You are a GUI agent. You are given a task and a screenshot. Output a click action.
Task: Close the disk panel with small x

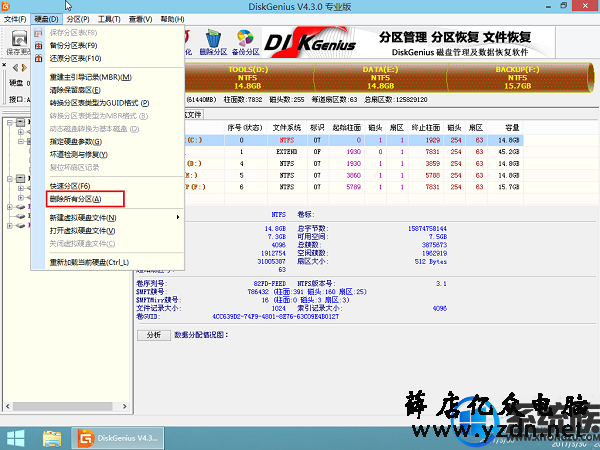(x=4, y=65)
